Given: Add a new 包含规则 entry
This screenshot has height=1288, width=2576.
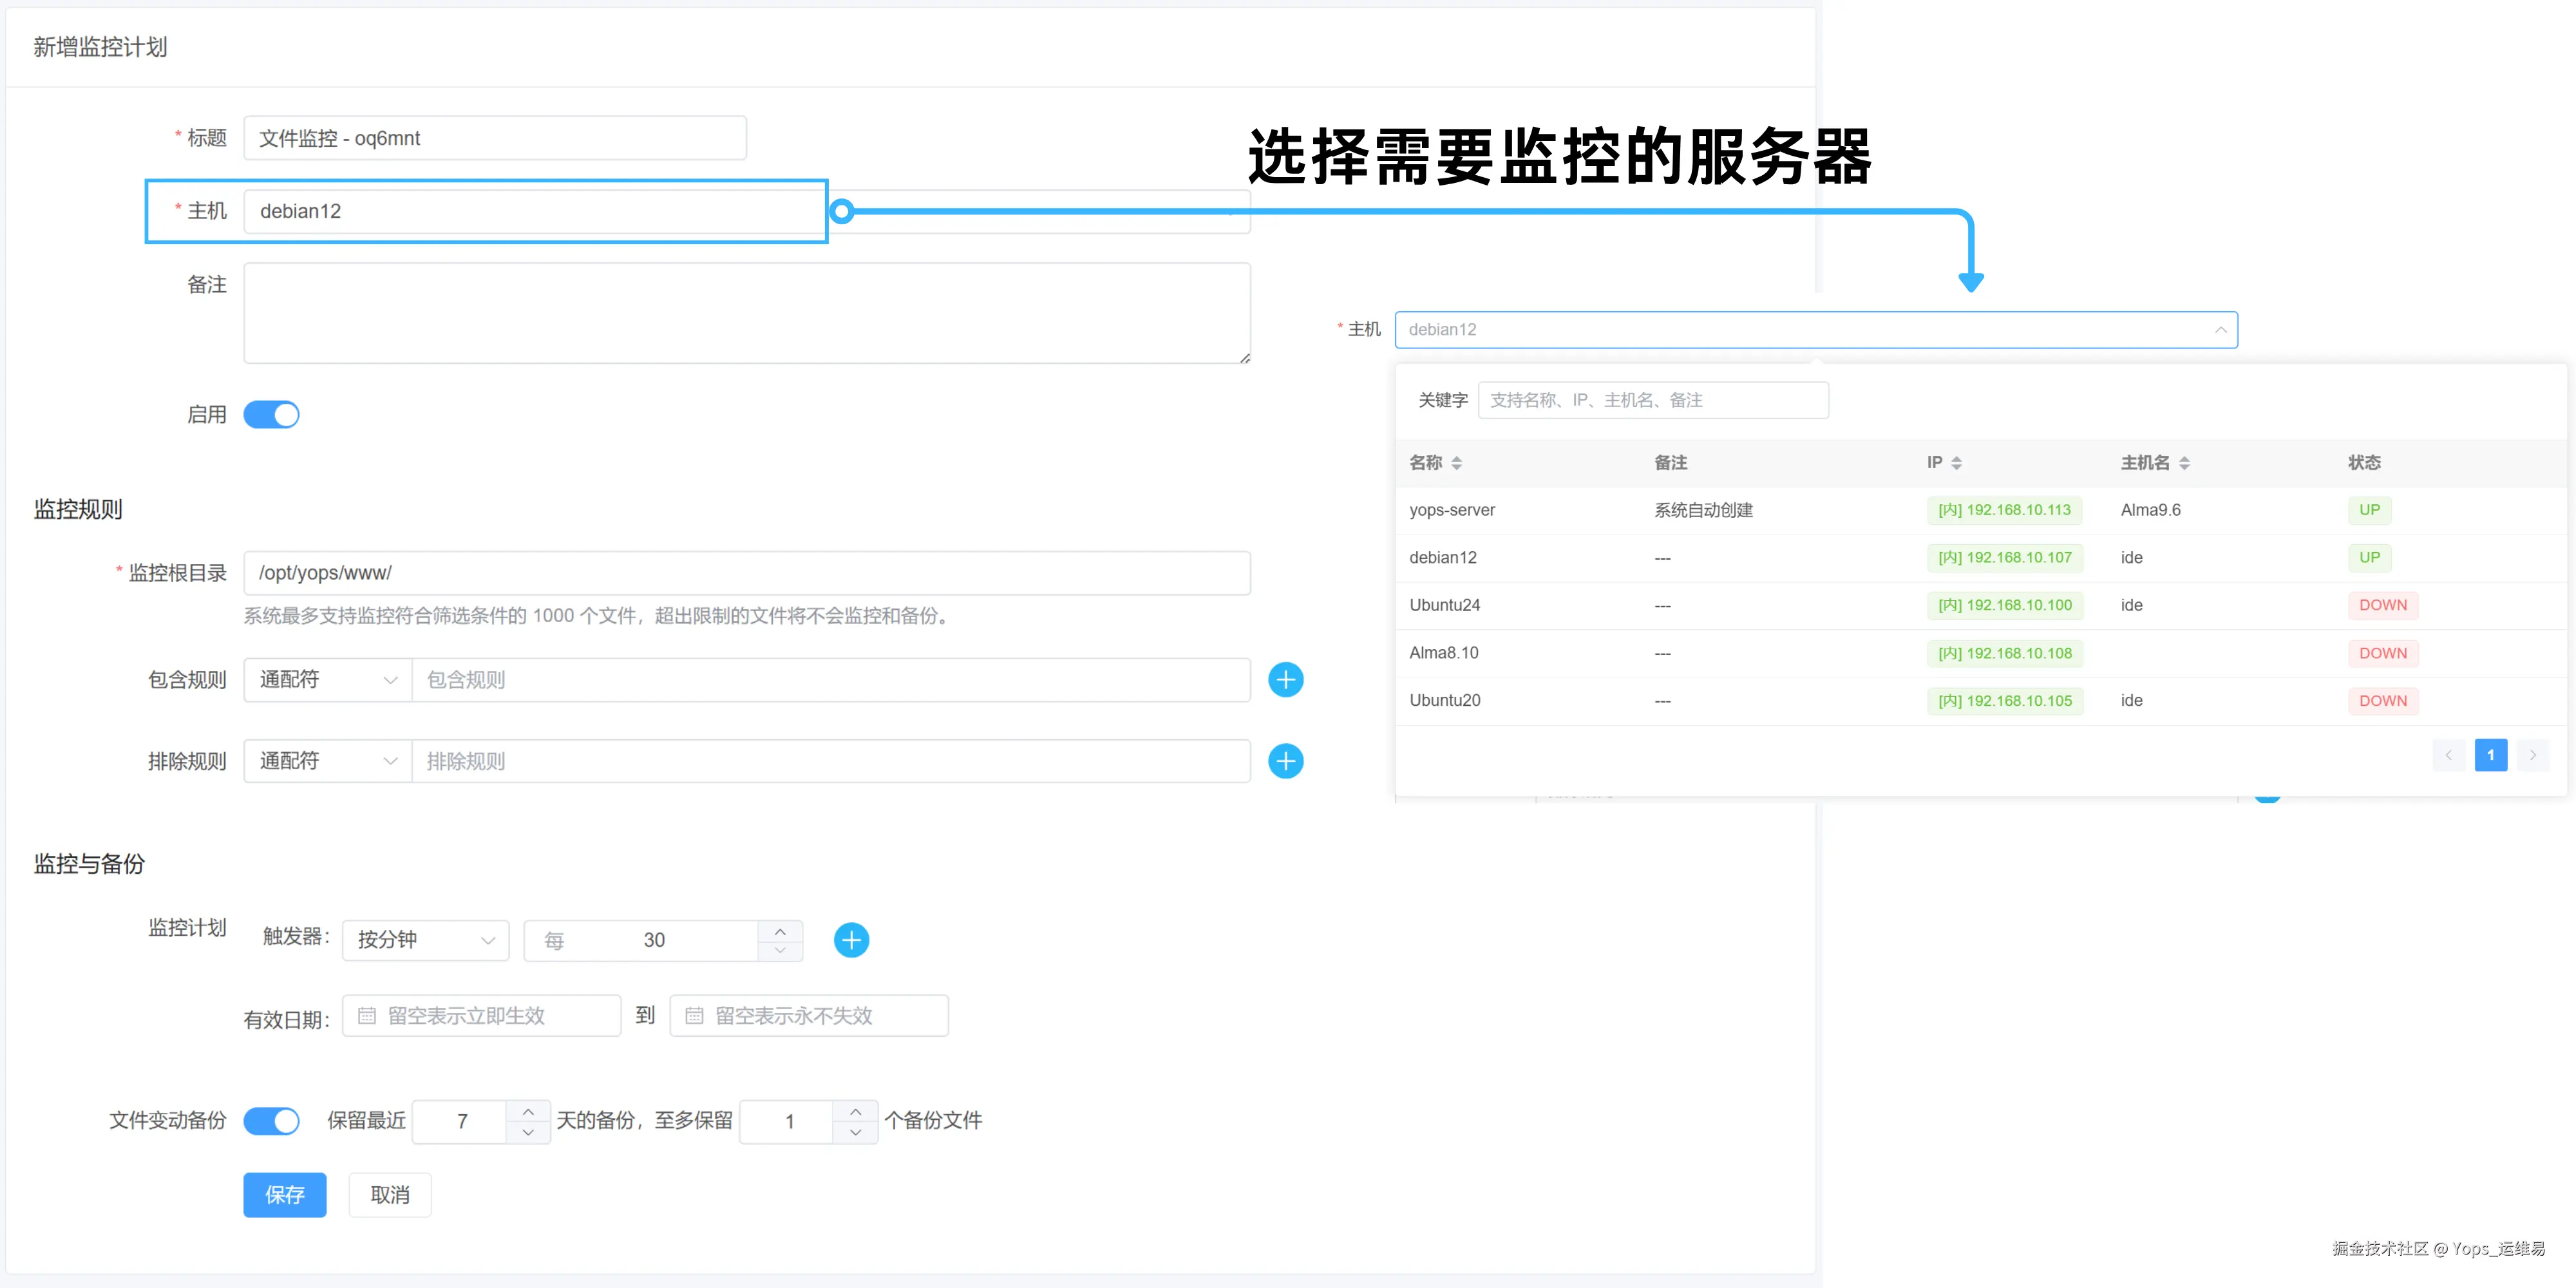Looking at the screenshot, I should tap(1286, 680).
